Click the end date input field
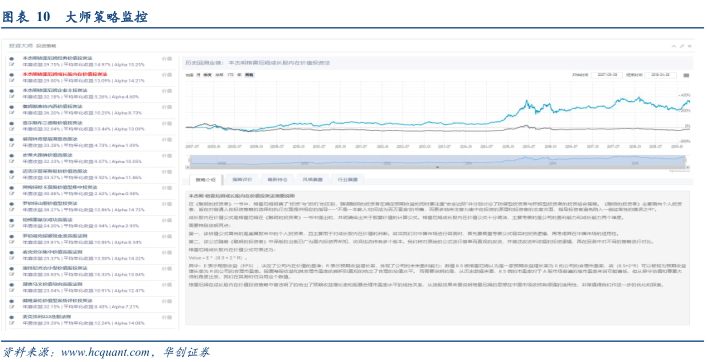709x362 pixels. tap(660, 75)
